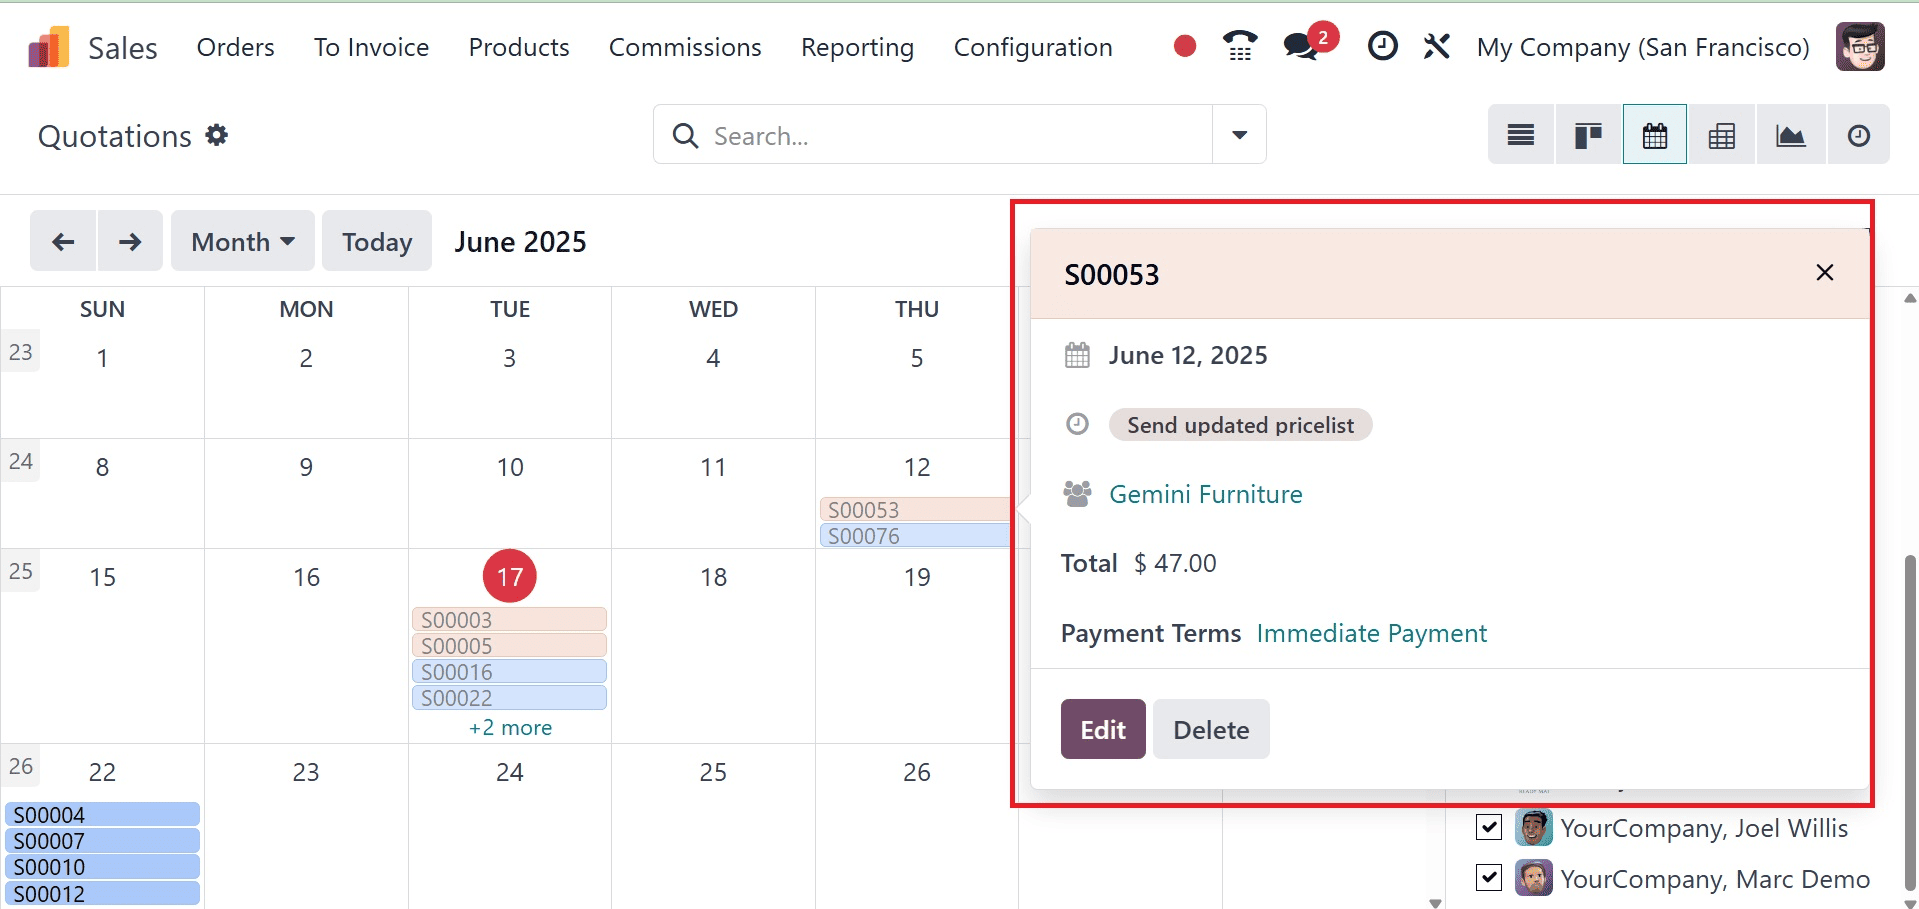
Task: Open the Gemini Furniture customer link
Action: click(1206, 494)
